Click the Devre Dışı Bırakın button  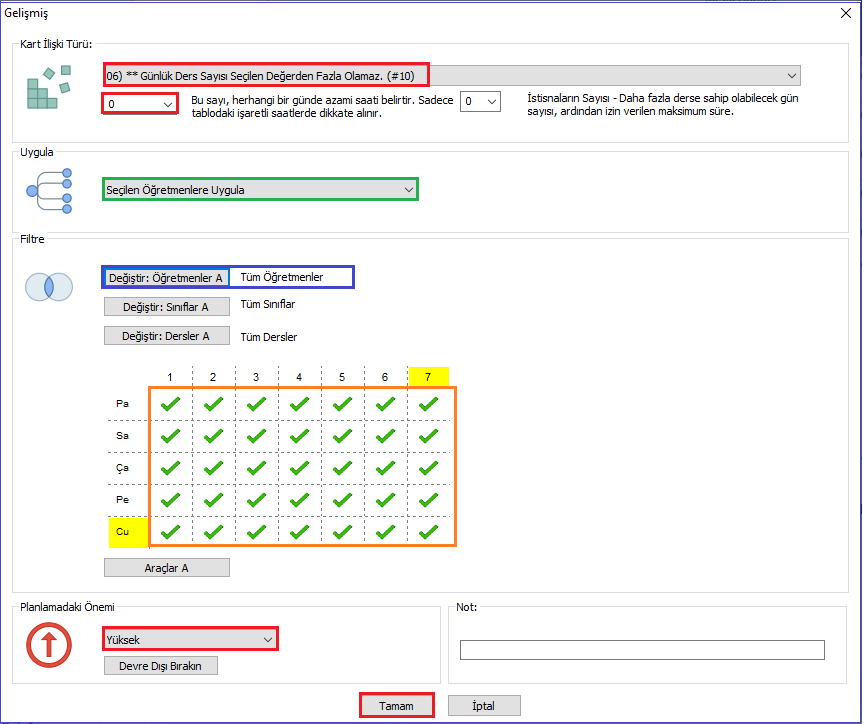pyautogui.click(x=160, y=666)
